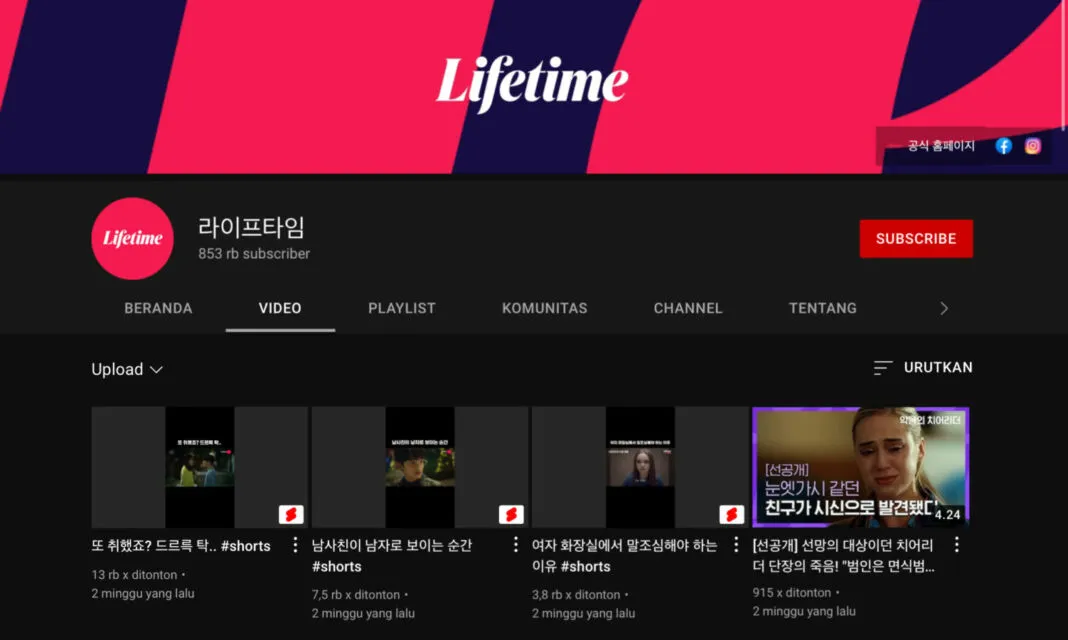1068x640 pixels.
Task: Go to the KOMUNITAS tab
Action: pos(544,308)
